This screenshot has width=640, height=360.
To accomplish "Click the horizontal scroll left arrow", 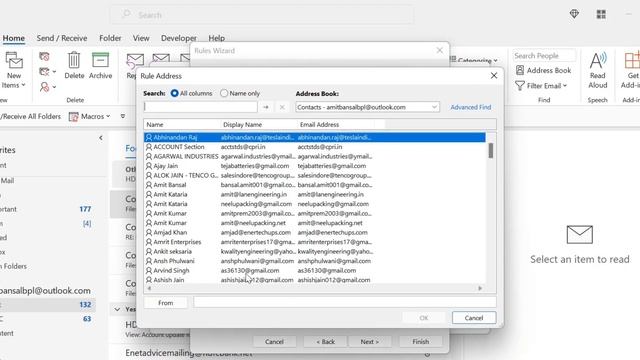I will coord(149,288).
